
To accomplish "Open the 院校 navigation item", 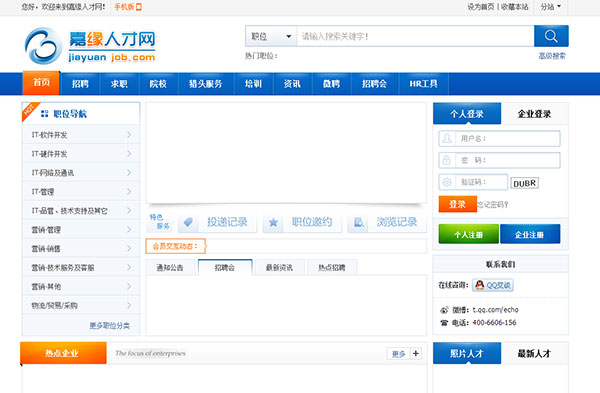I will 158,84.
